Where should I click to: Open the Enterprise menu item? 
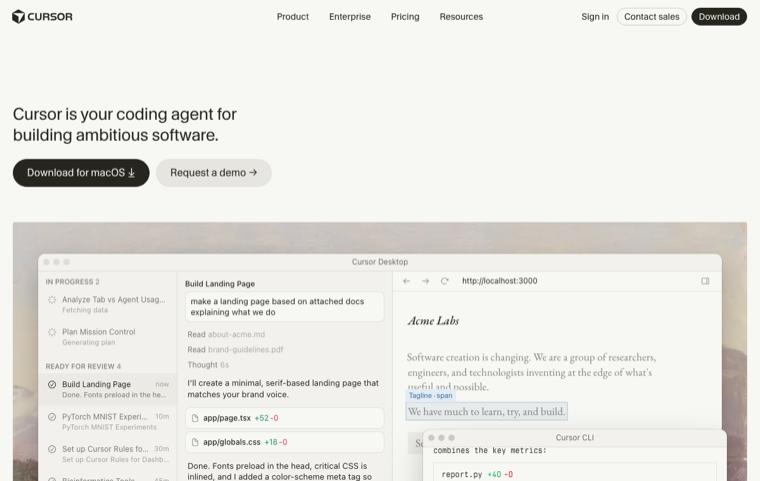[349, 16]
